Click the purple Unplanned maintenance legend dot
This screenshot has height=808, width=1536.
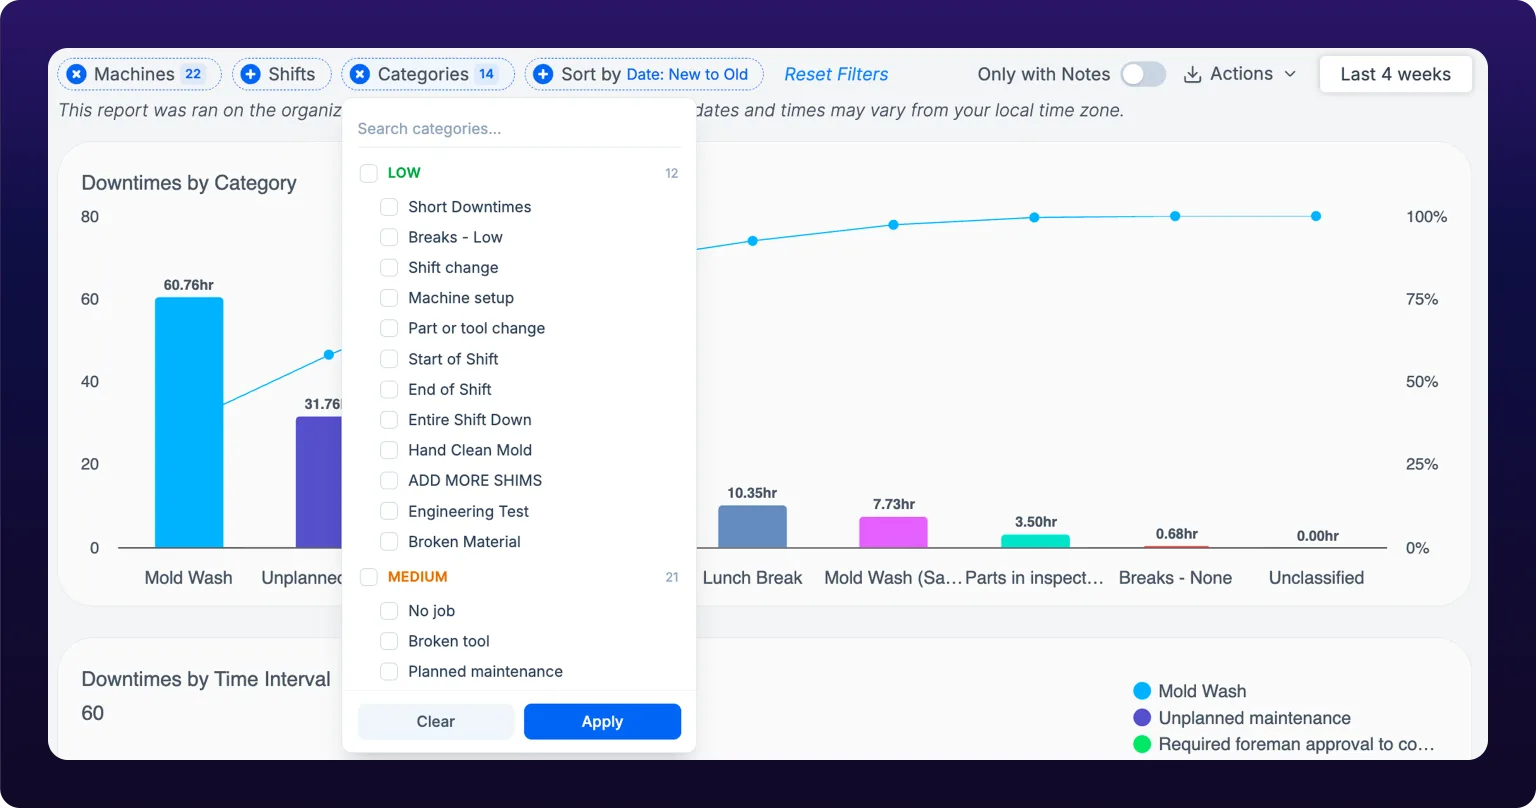click(1142, 718)
